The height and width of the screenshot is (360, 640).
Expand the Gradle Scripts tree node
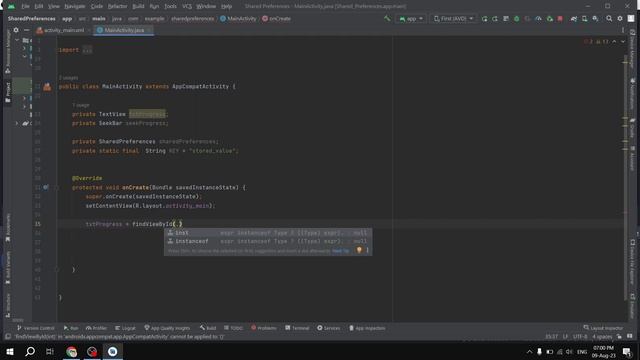point(17,123)
